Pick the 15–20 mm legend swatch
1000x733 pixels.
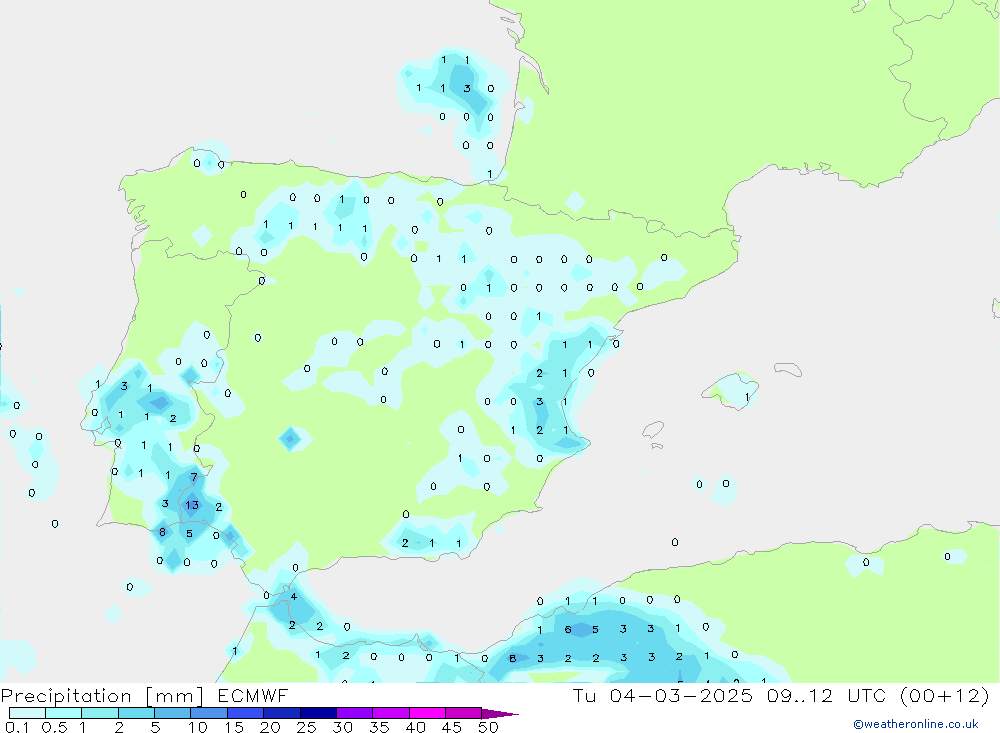245,713
